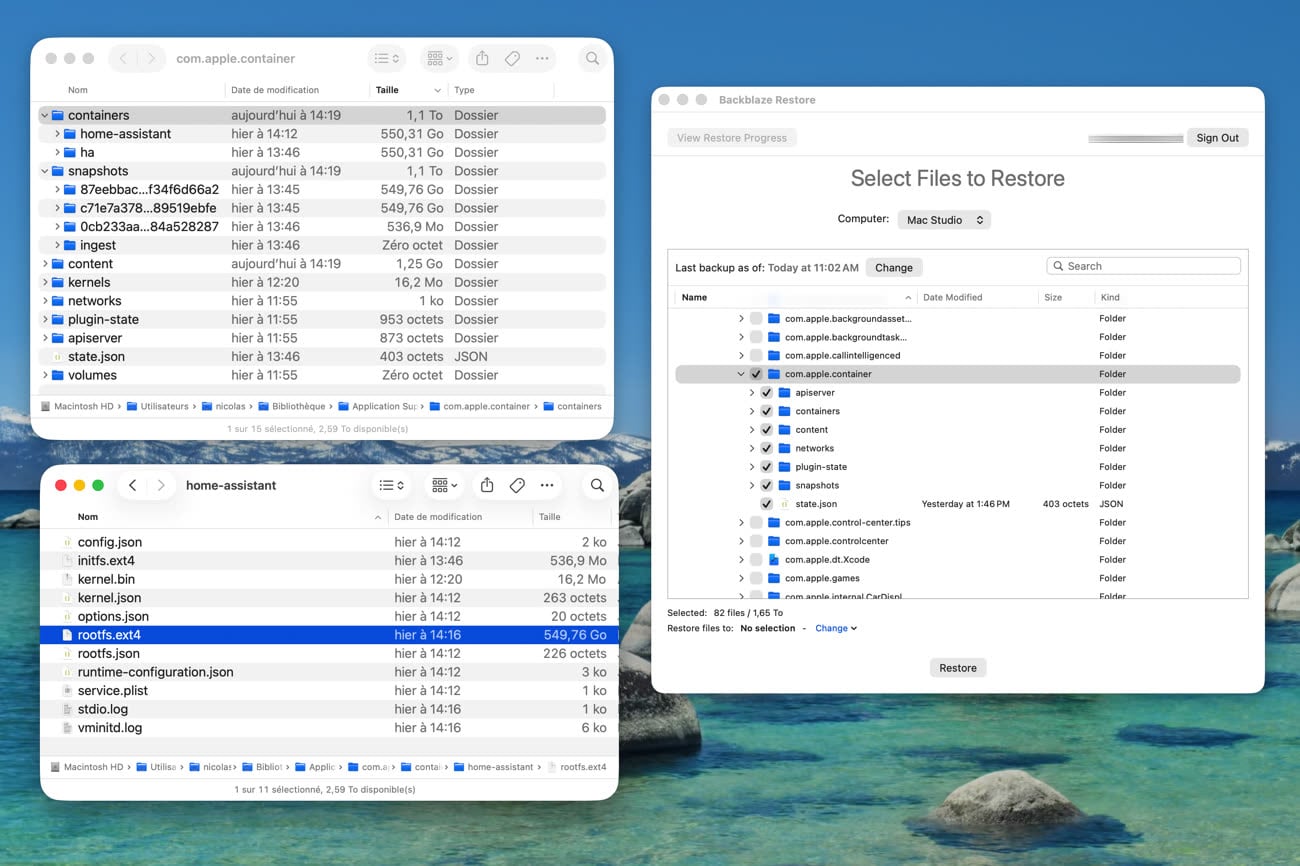Uncheck the snapshots folder checkbox in Backblaze
This screenshot has height=866, width=1300.
766,485
